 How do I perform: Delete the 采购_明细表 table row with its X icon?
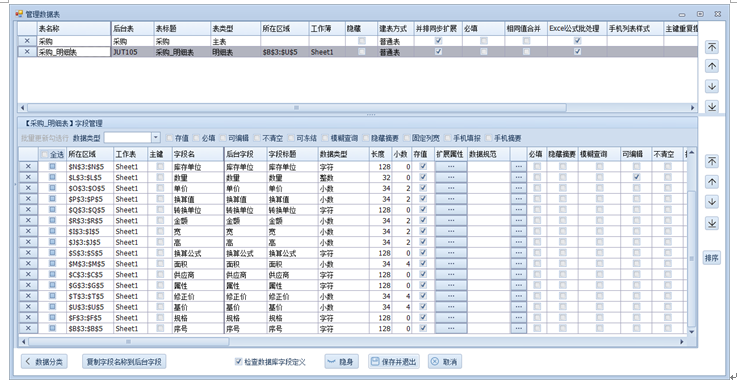(x=27, y=52)
